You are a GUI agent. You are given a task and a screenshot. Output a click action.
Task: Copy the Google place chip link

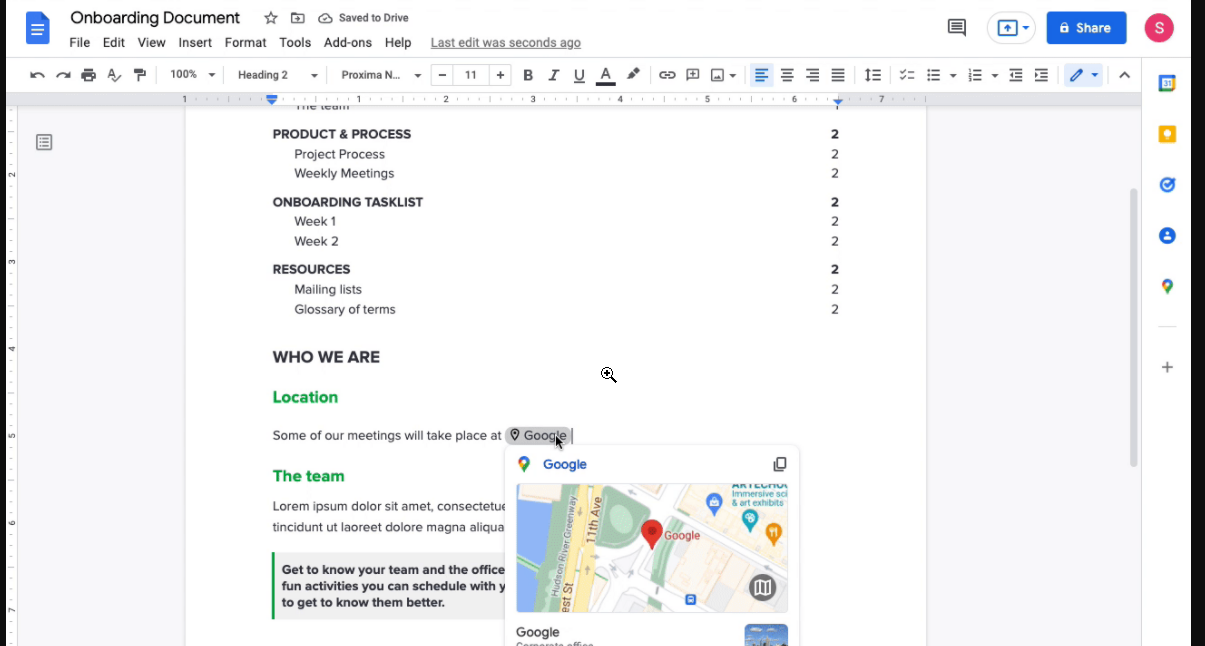coord(780,464)
